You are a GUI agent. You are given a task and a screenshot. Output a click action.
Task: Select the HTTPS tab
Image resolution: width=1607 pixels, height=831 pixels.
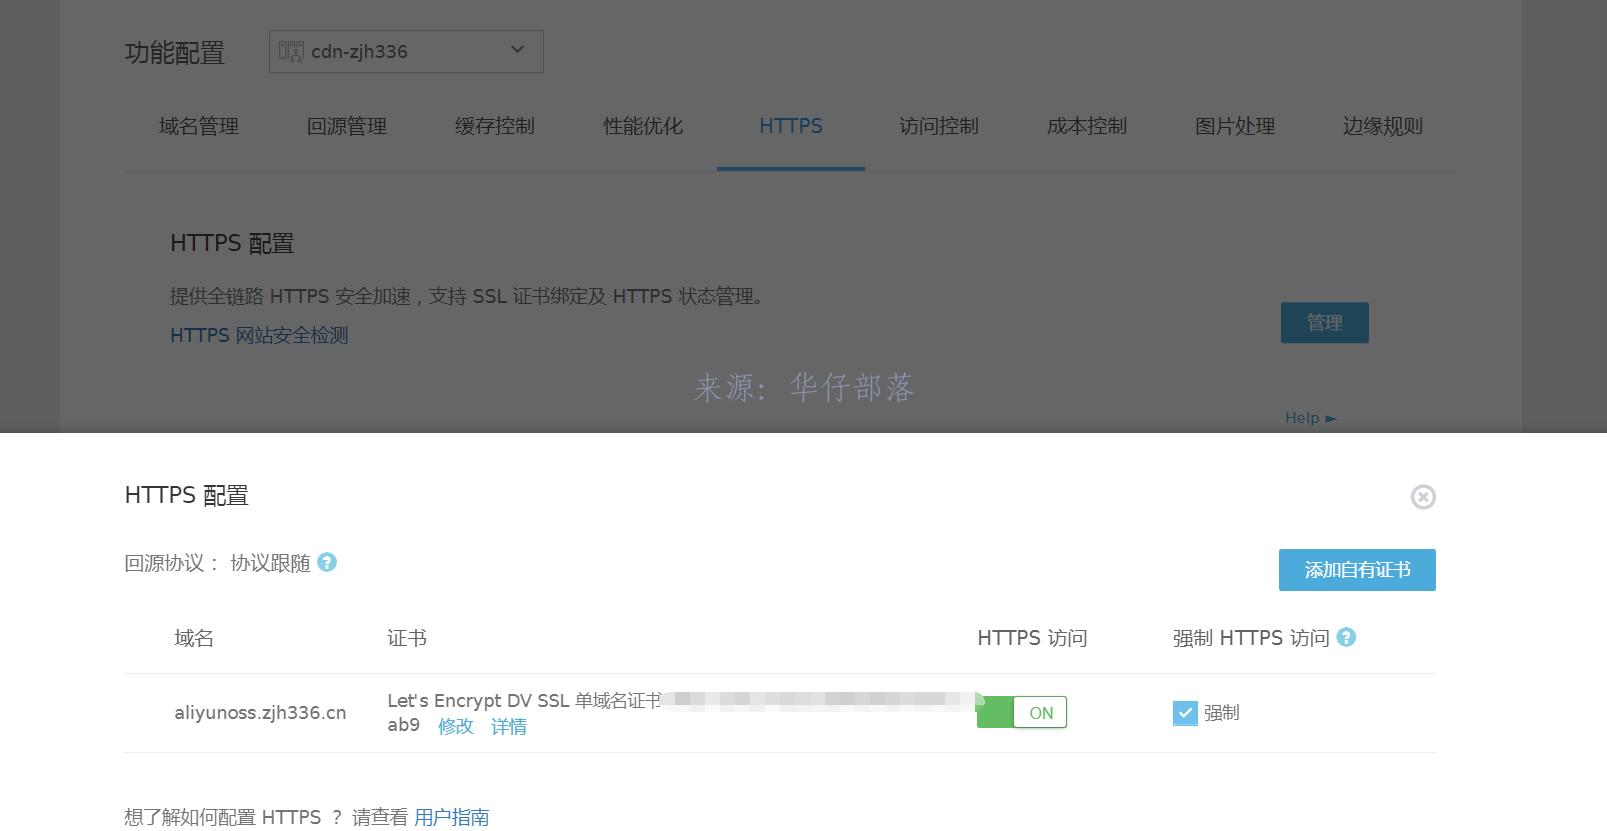tap(791, 126)
